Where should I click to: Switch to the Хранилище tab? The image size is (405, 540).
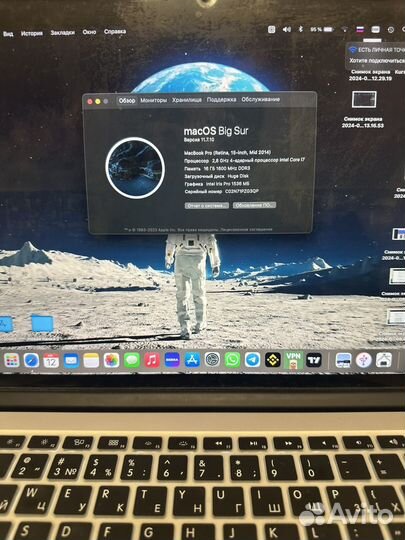coord(187,100)
